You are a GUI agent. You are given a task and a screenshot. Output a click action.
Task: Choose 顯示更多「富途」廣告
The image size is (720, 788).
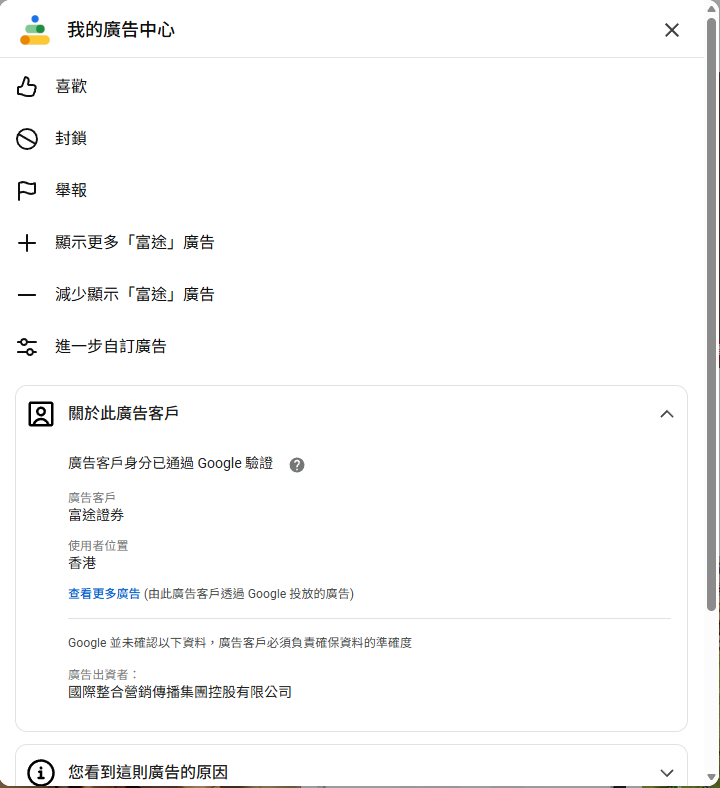pos(135,242)
